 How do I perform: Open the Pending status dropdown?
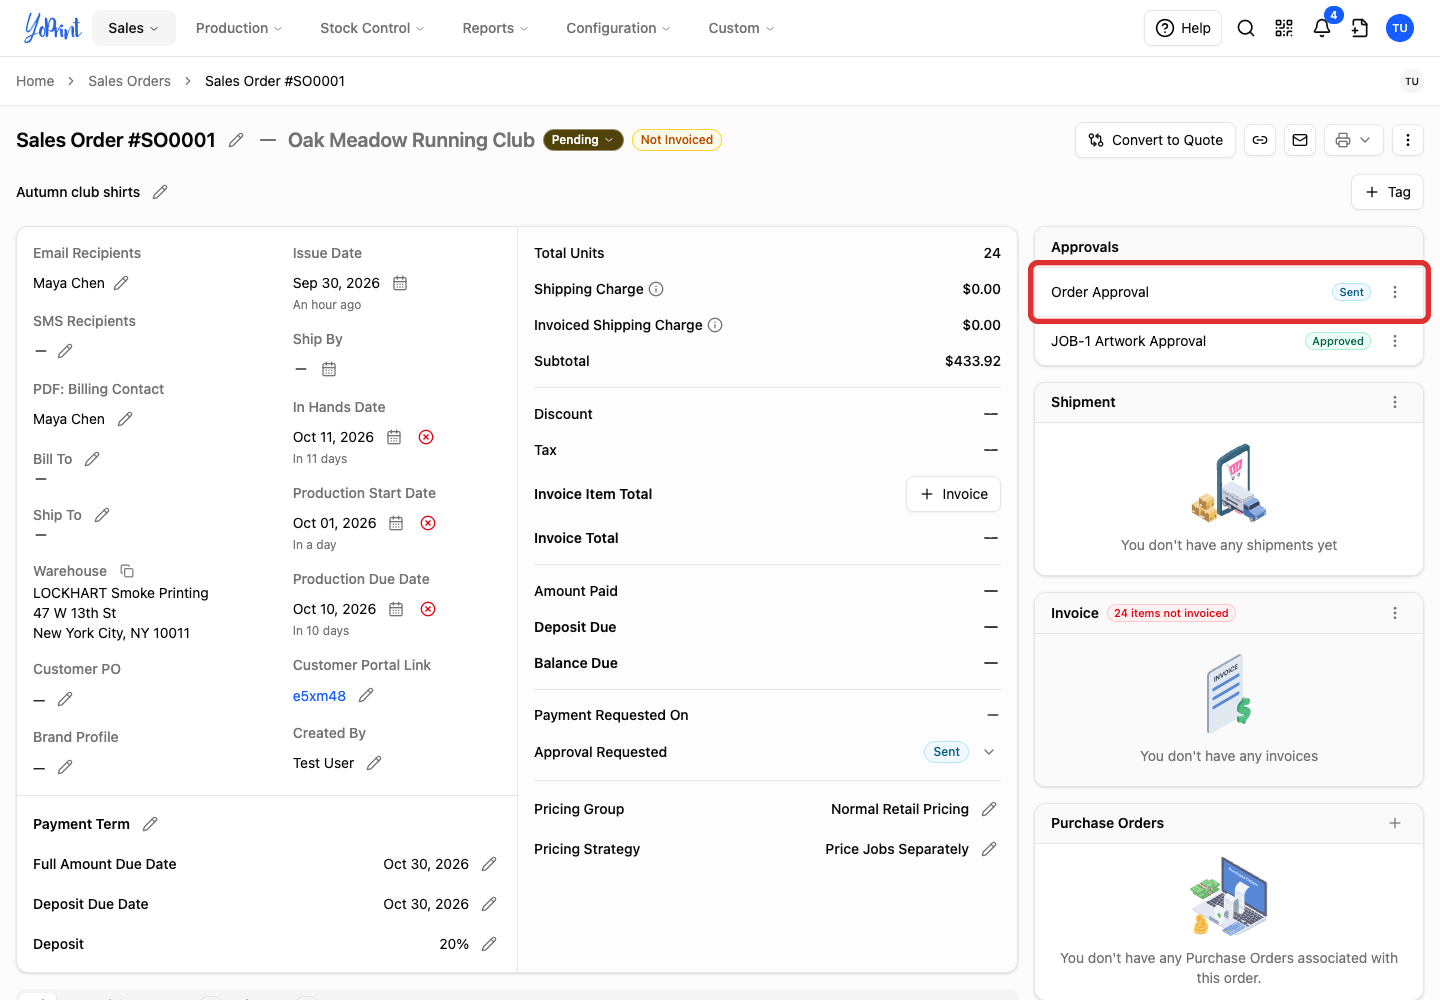[x=583, y=140]
